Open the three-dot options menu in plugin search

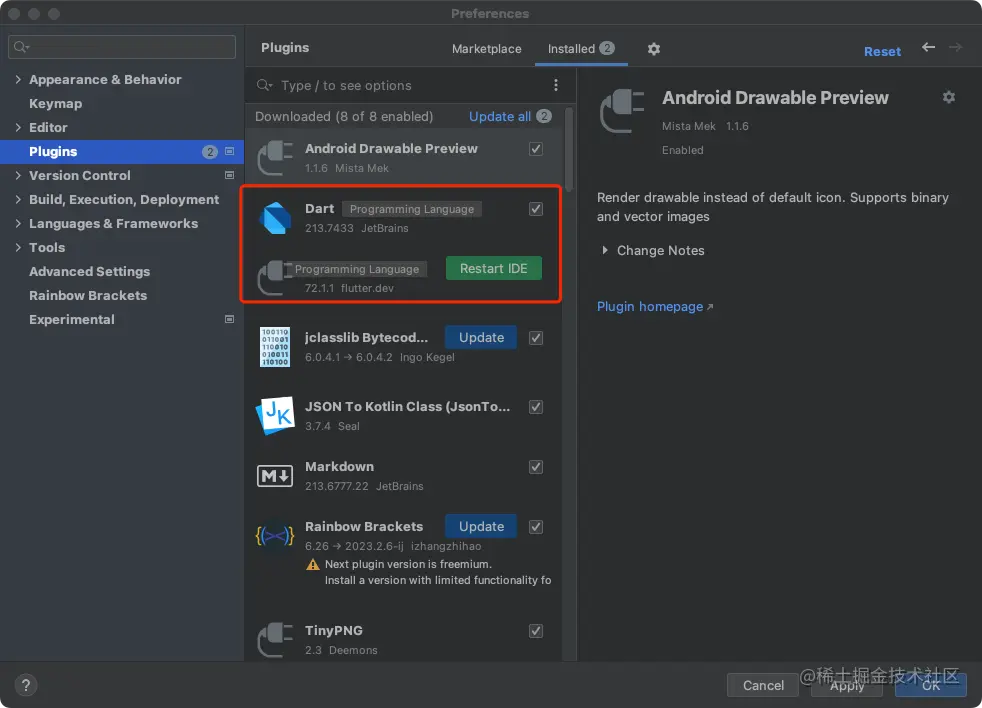[x=556, y=85]
